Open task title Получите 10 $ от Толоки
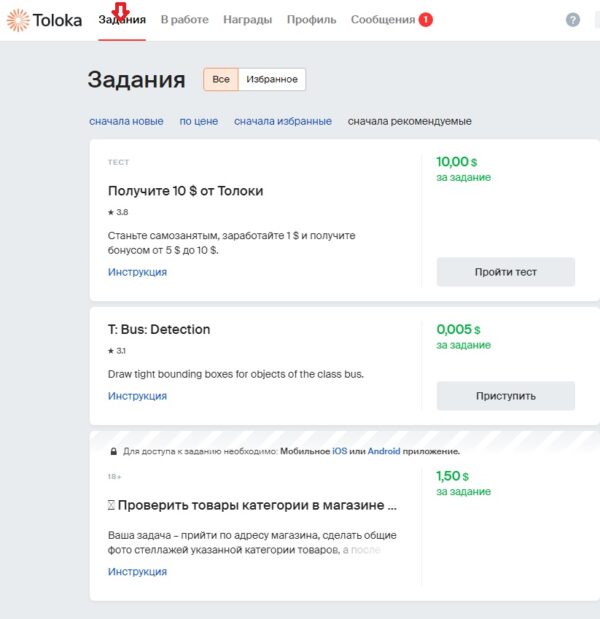 click(x=185, y=190)
